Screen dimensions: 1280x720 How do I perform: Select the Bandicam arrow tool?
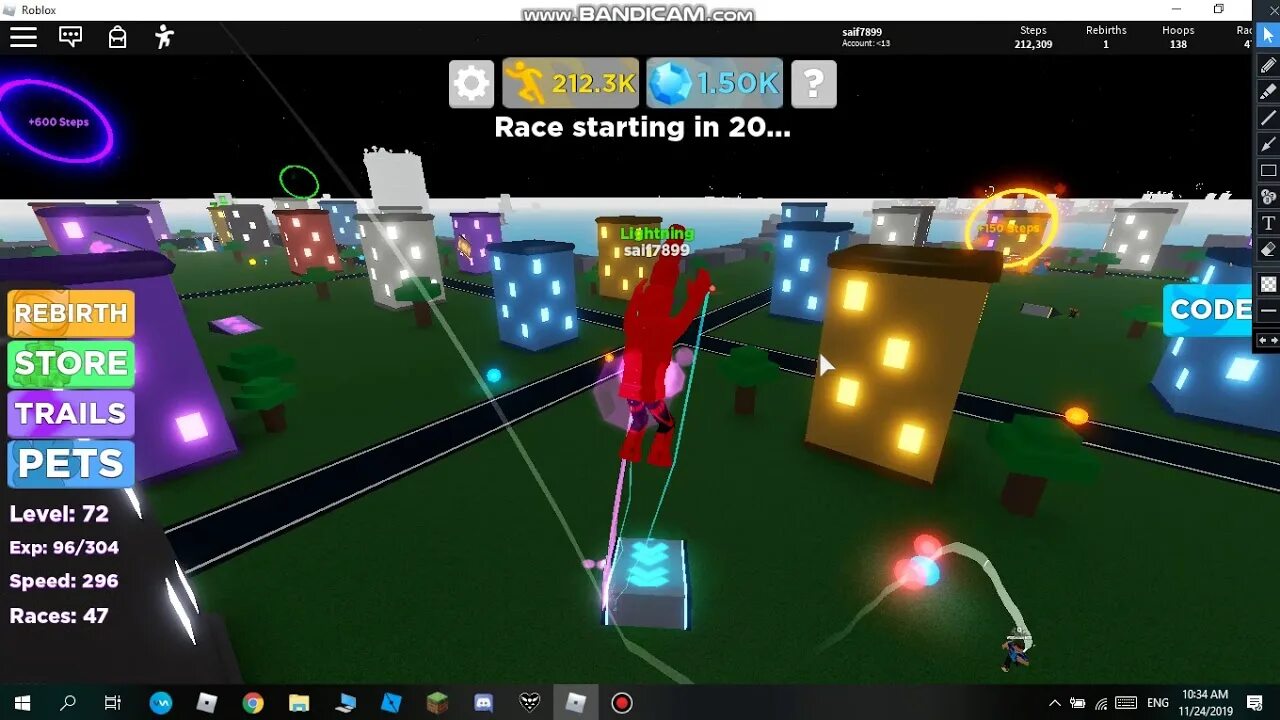point(1268,144)
